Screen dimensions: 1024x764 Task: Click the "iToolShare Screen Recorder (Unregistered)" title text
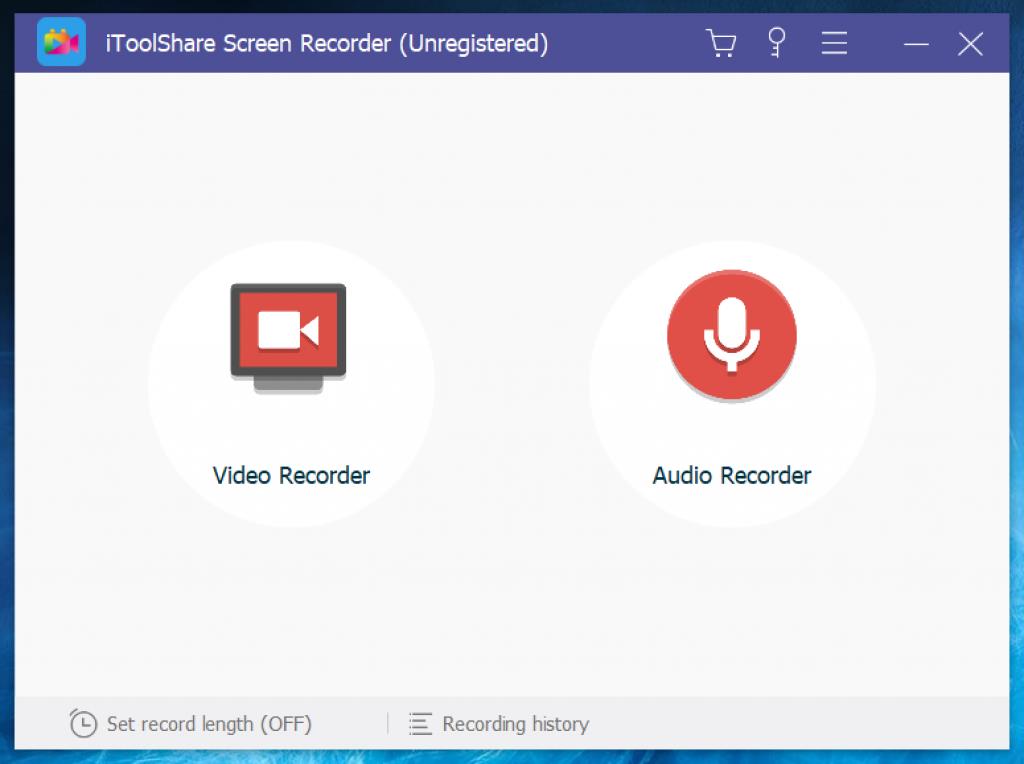pyautogui.click(x=327, y=43)
